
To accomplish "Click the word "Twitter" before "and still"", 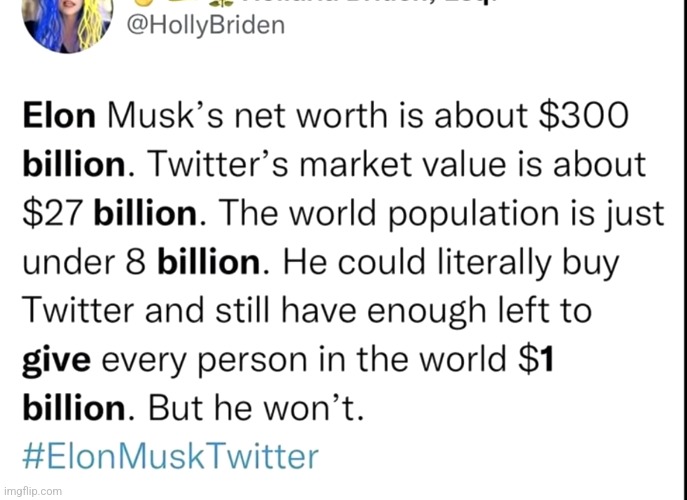I will click(80, 311).
